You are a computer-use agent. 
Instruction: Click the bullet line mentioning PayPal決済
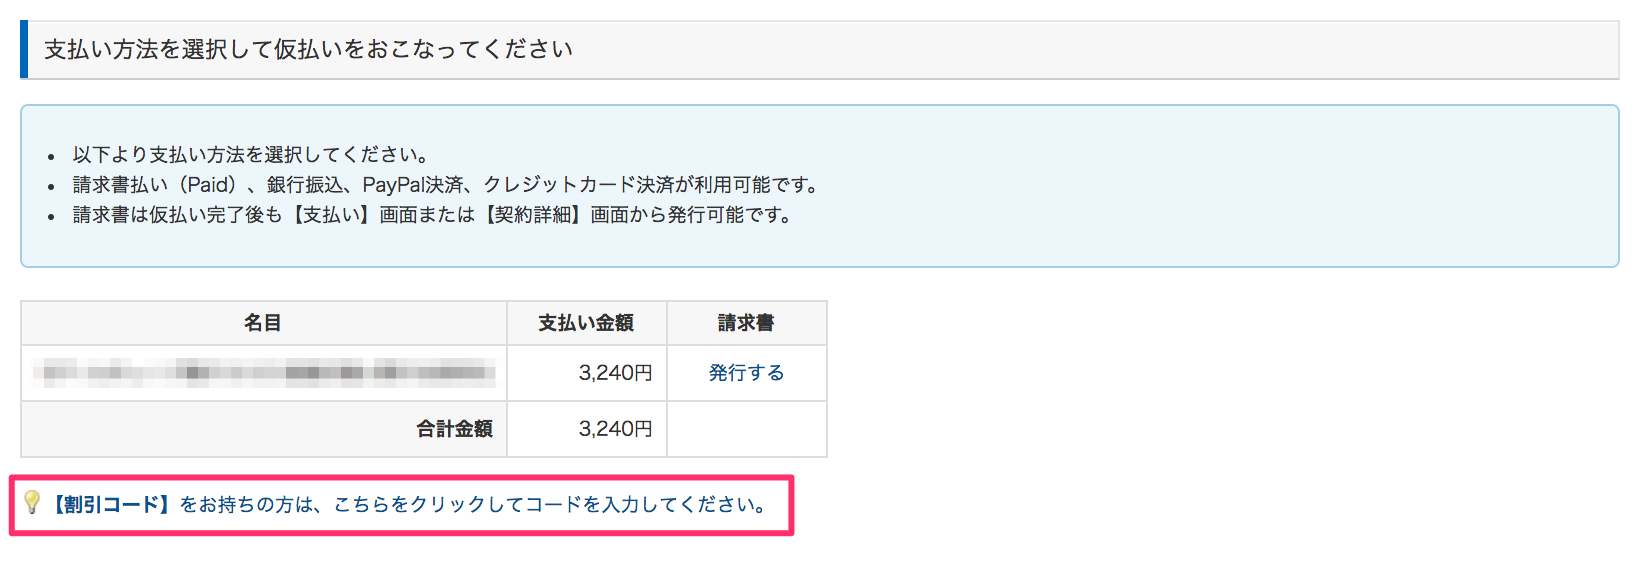pyautogui.click(x=445, y=185)
